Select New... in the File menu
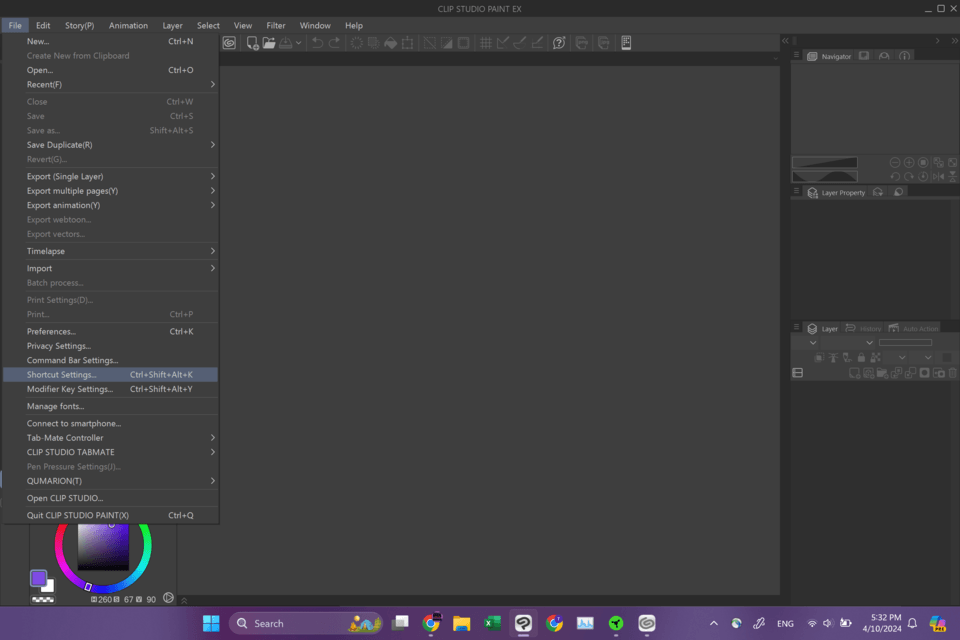The image size is (960, 640). (110, 42)
